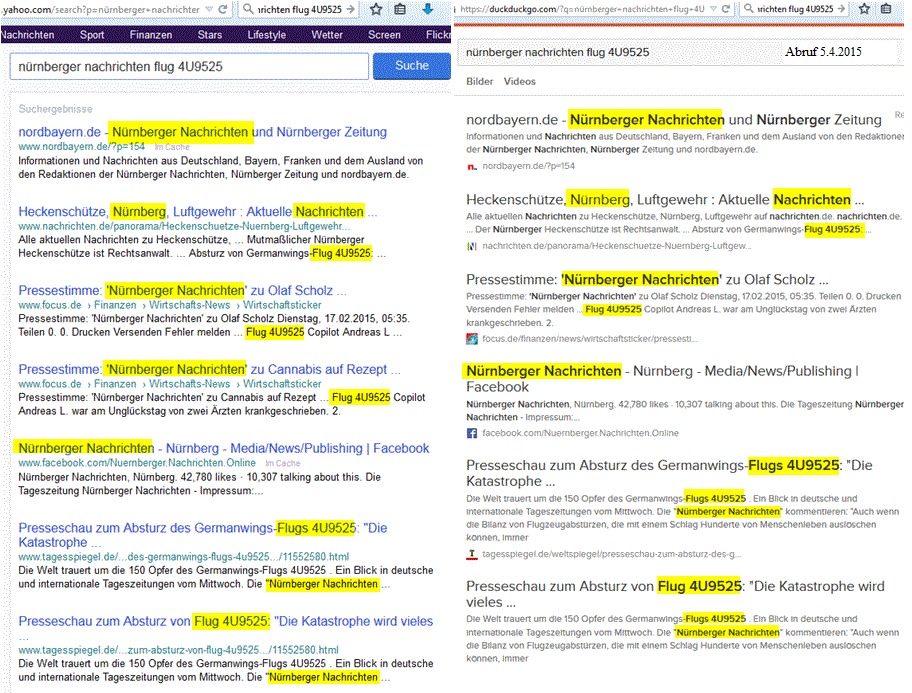This screenshot has height=693, width=912.
Task: Open Nachrichten in Yahoo navigation bar
Action: coord(27,35)
